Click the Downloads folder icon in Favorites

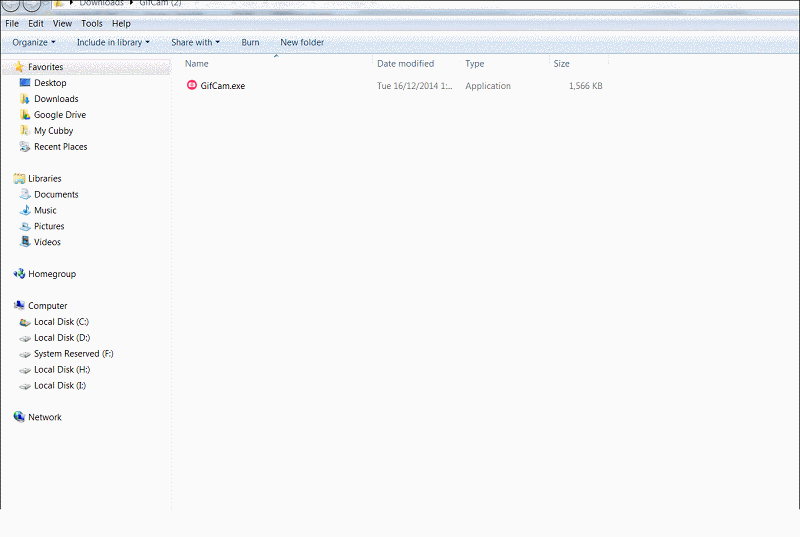[25, 98]
